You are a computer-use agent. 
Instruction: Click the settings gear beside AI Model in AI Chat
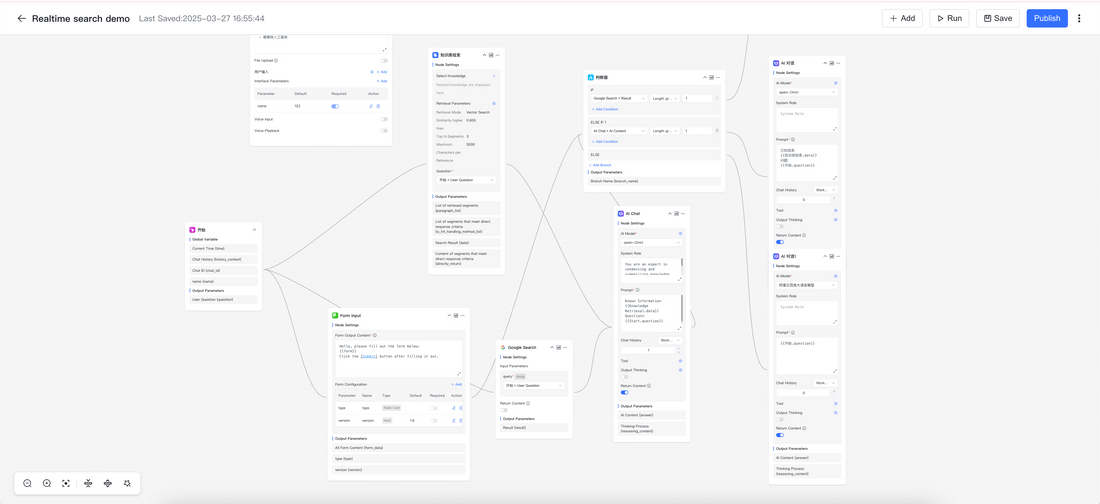(x=680, y=233)
